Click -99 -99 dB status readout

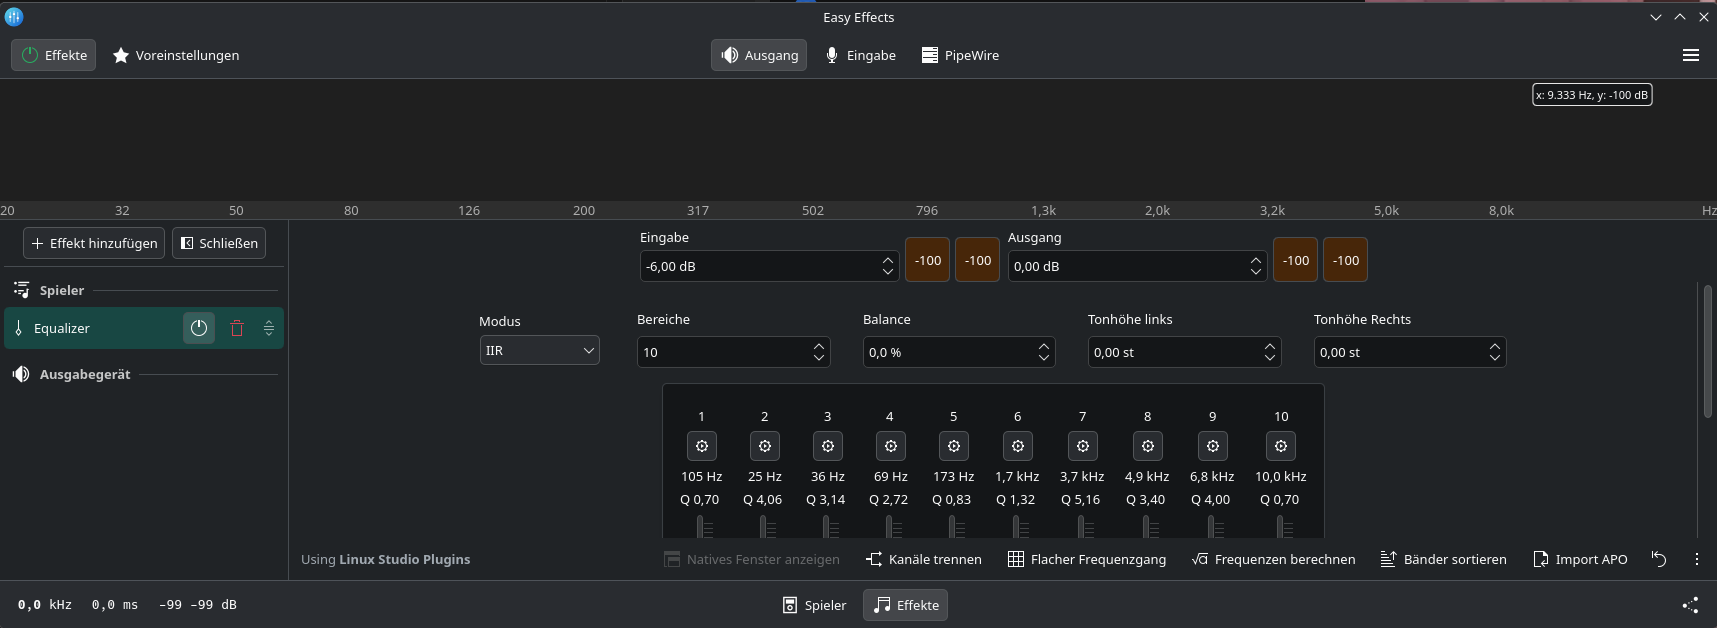198,605
